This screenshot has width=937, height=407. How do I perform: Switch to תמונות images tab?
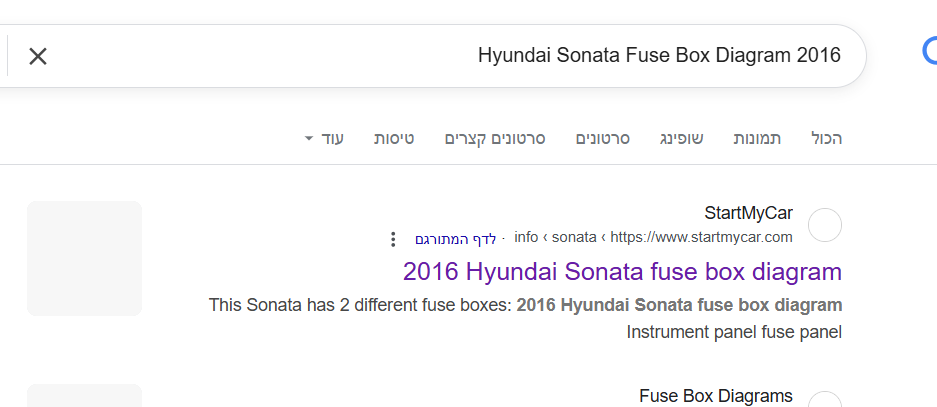pos(757,139)
